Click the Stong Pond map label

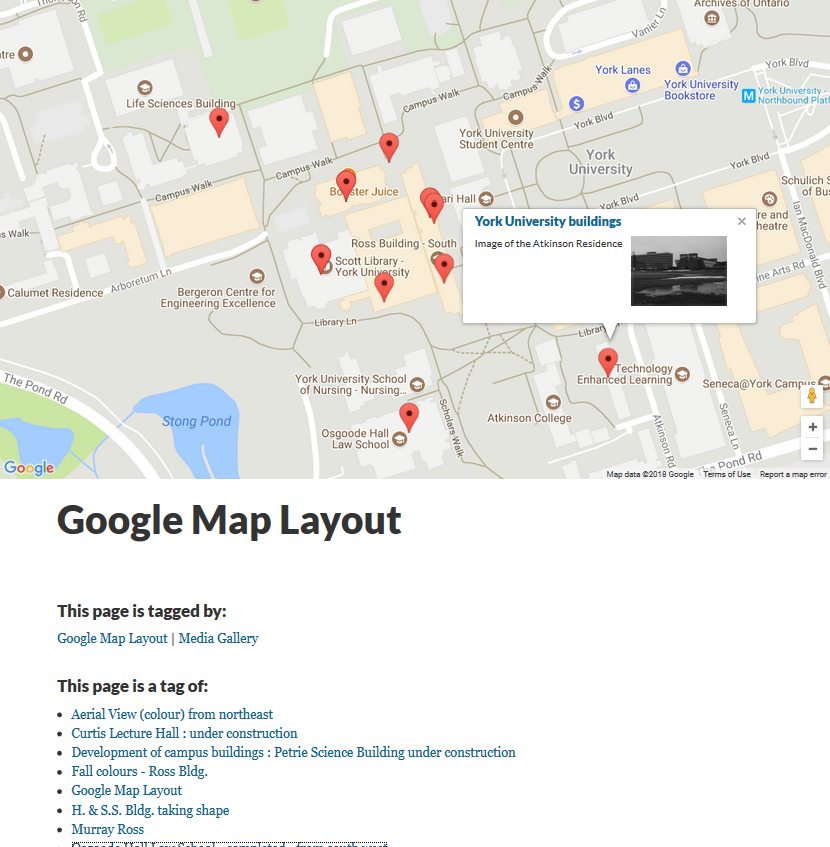pos(197,421)
